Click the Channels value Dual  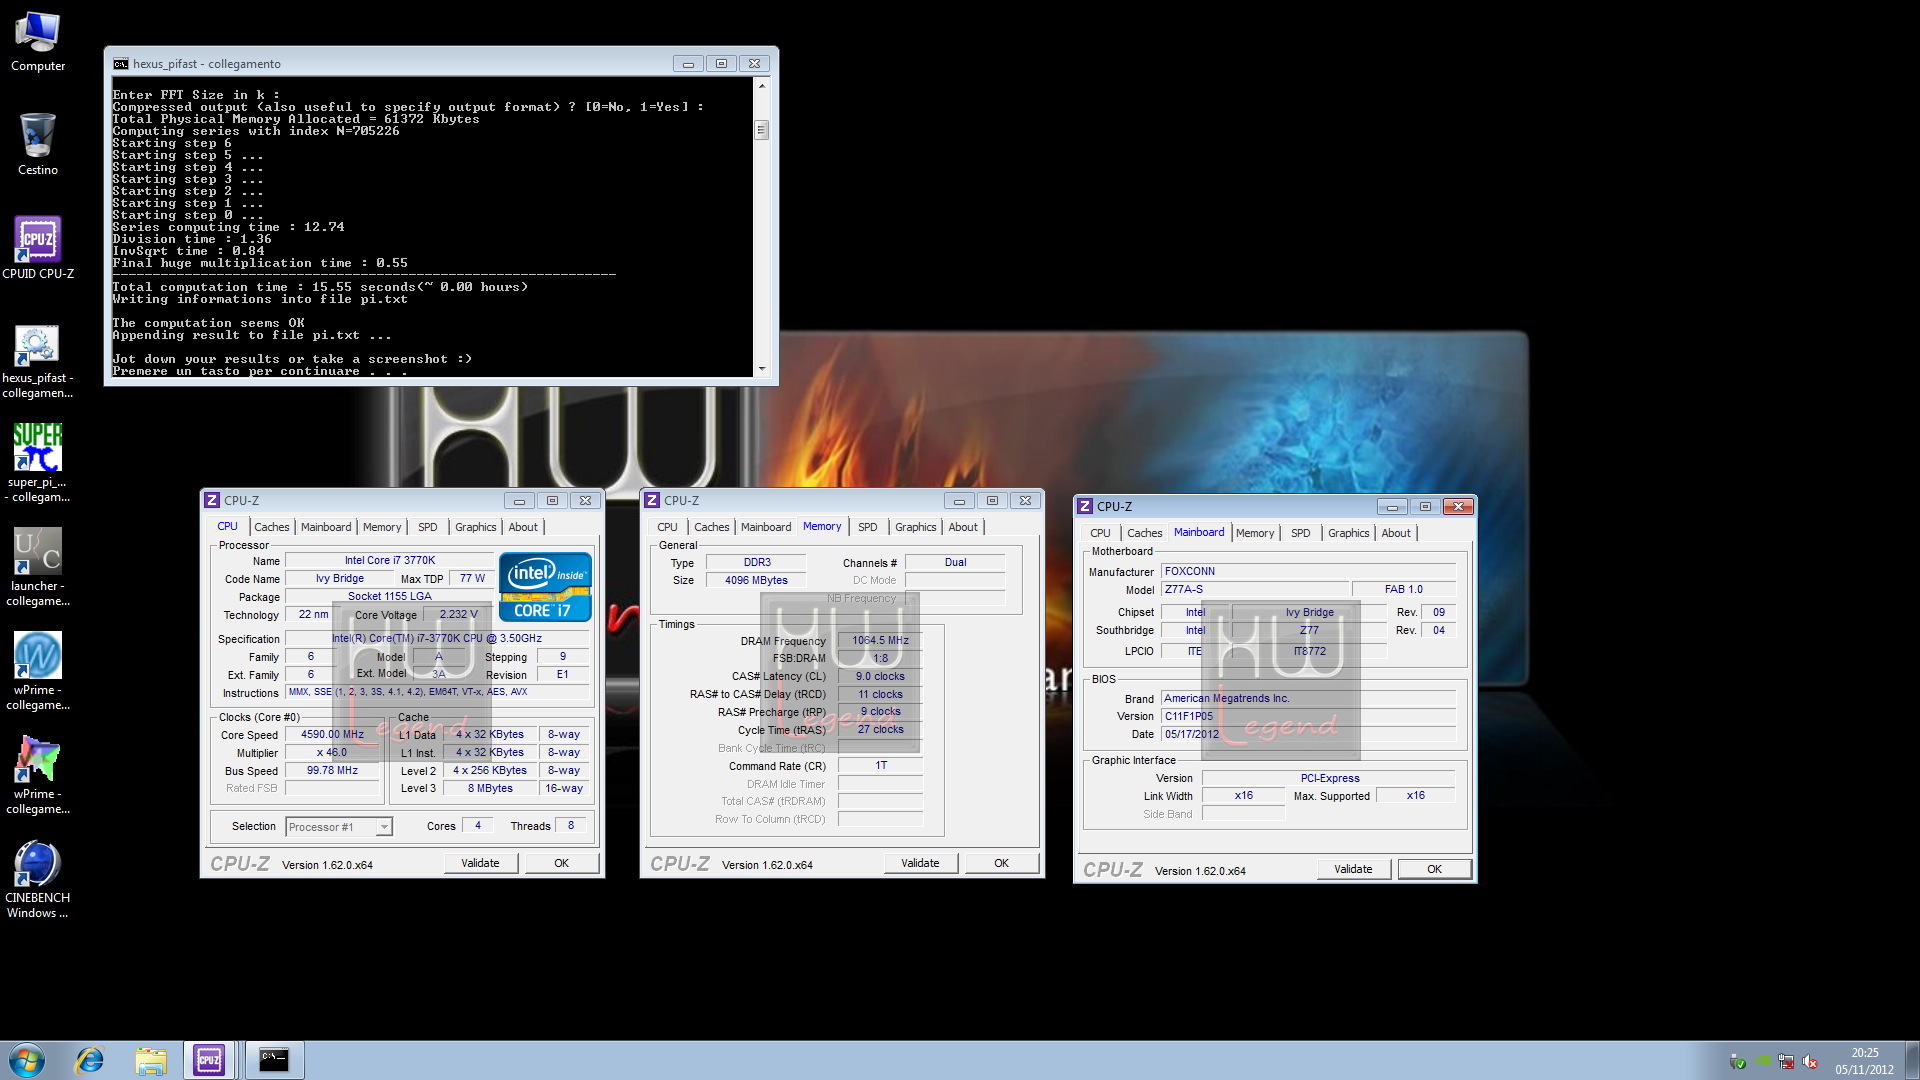point(955,562)
